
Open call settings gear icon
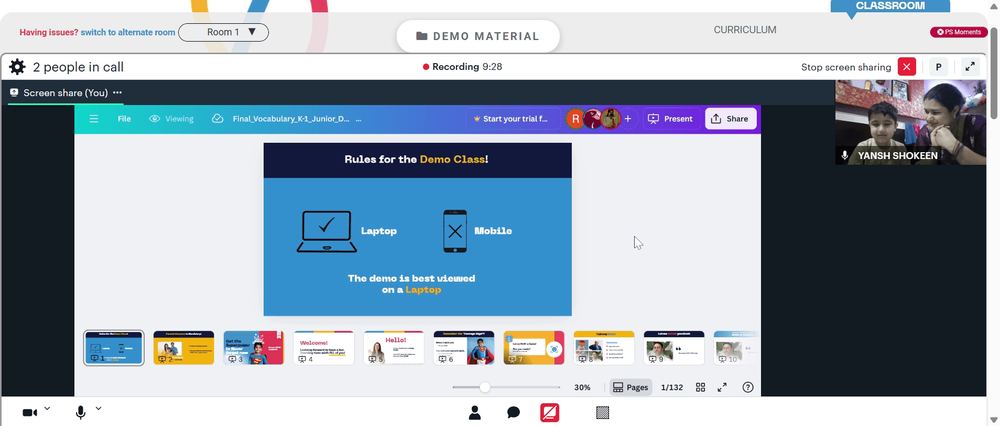tap(17, 67)
